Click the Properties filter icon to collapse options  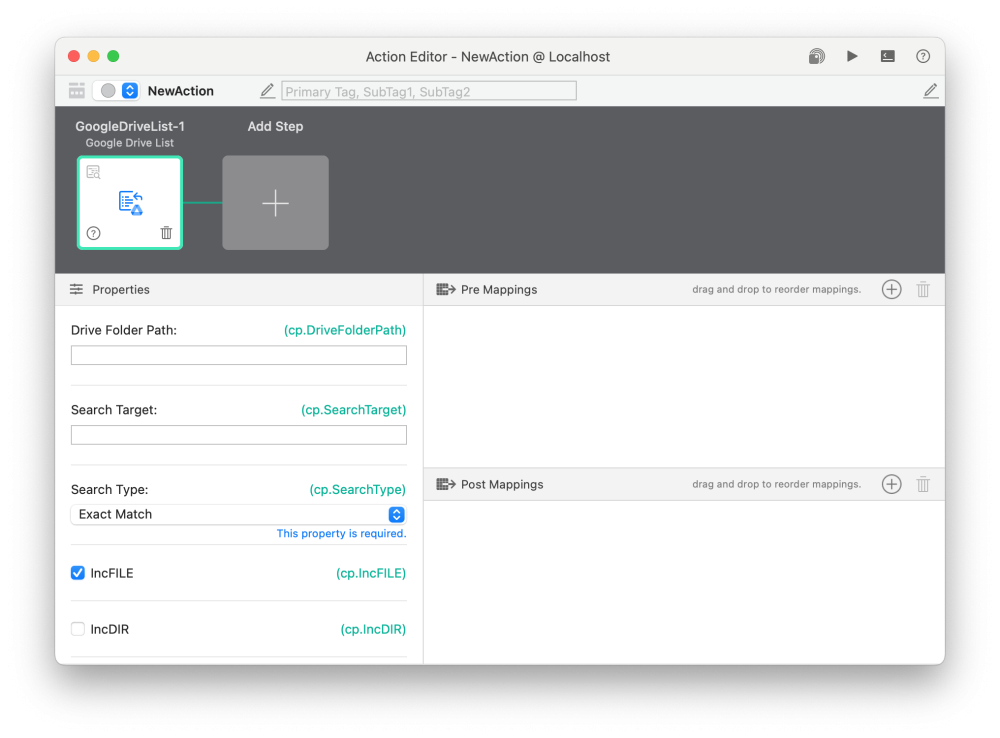coord(77,289)
